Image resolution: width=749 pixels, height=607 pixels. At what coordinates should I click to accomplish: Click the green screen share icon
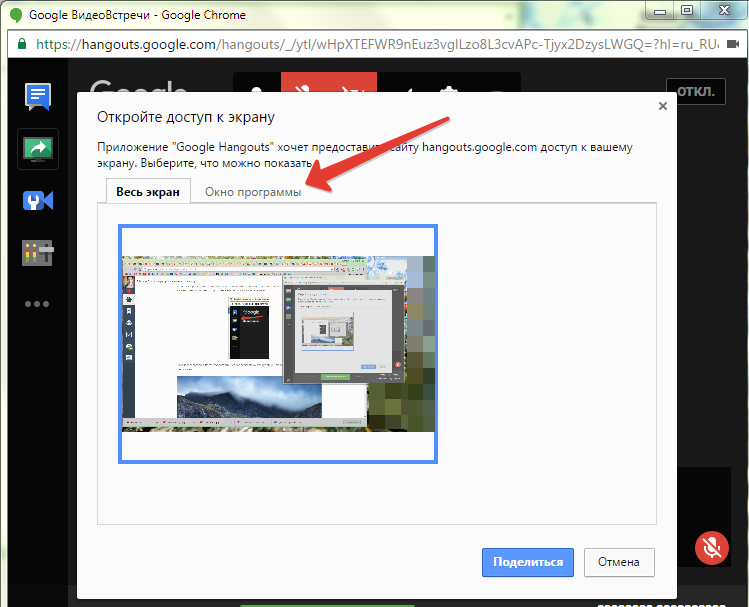point(38,149)
